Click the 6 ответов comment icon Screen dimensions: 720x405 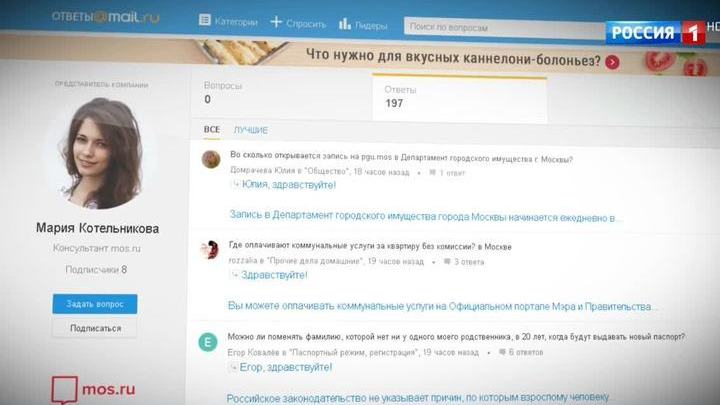[x=499, y=353]
